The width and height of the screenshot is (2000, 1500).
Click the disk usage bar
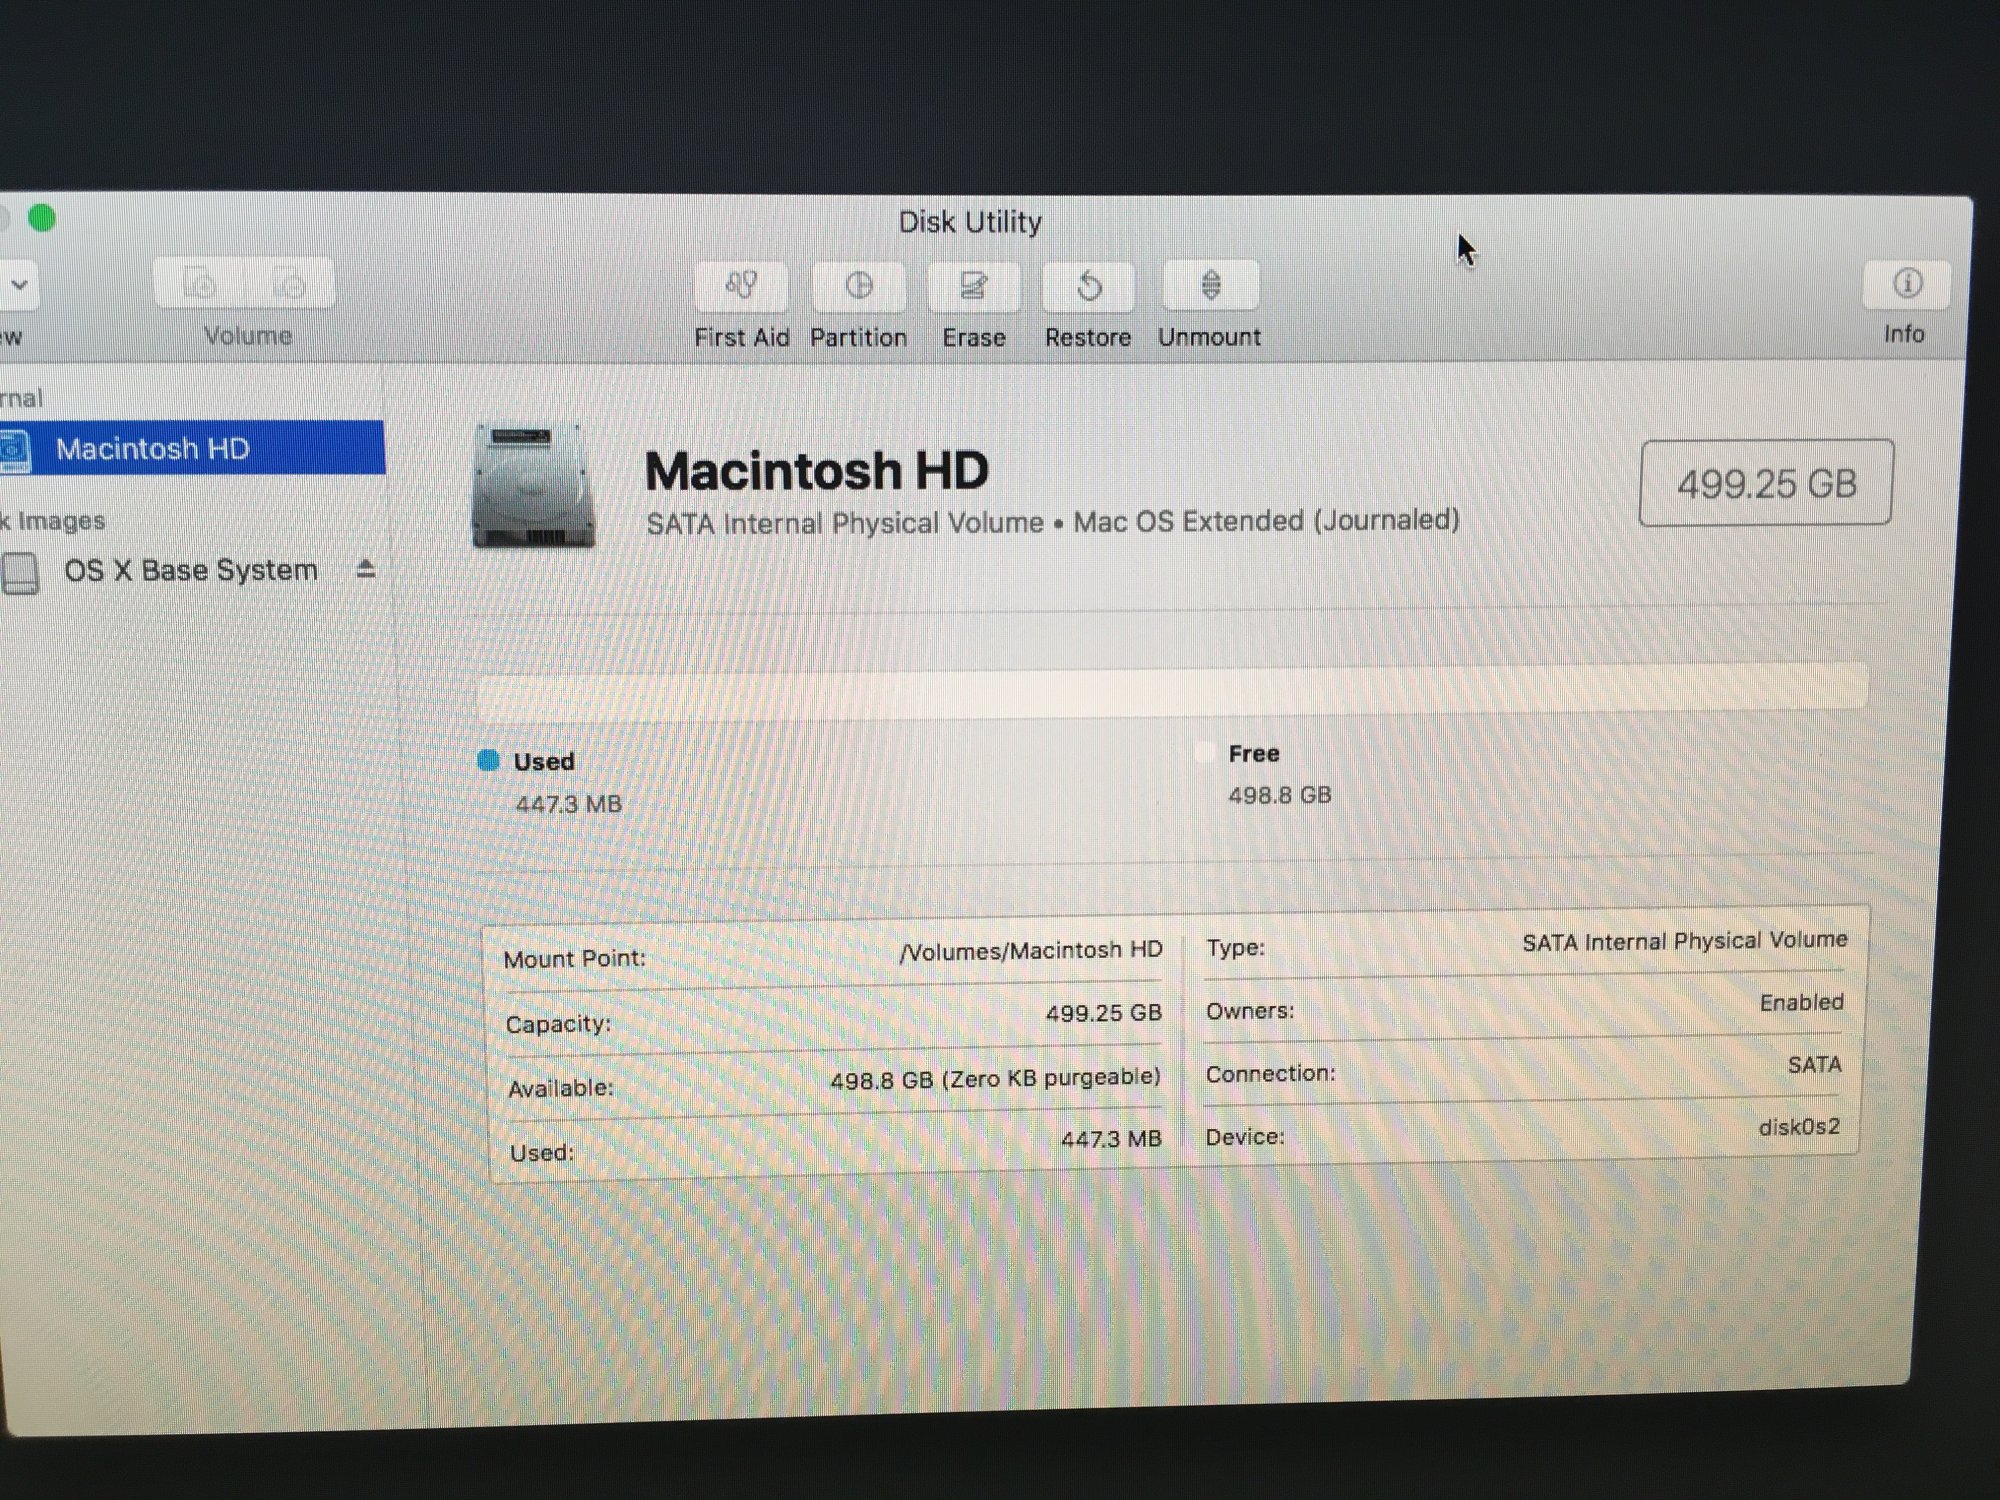(x=1172, y=690)
